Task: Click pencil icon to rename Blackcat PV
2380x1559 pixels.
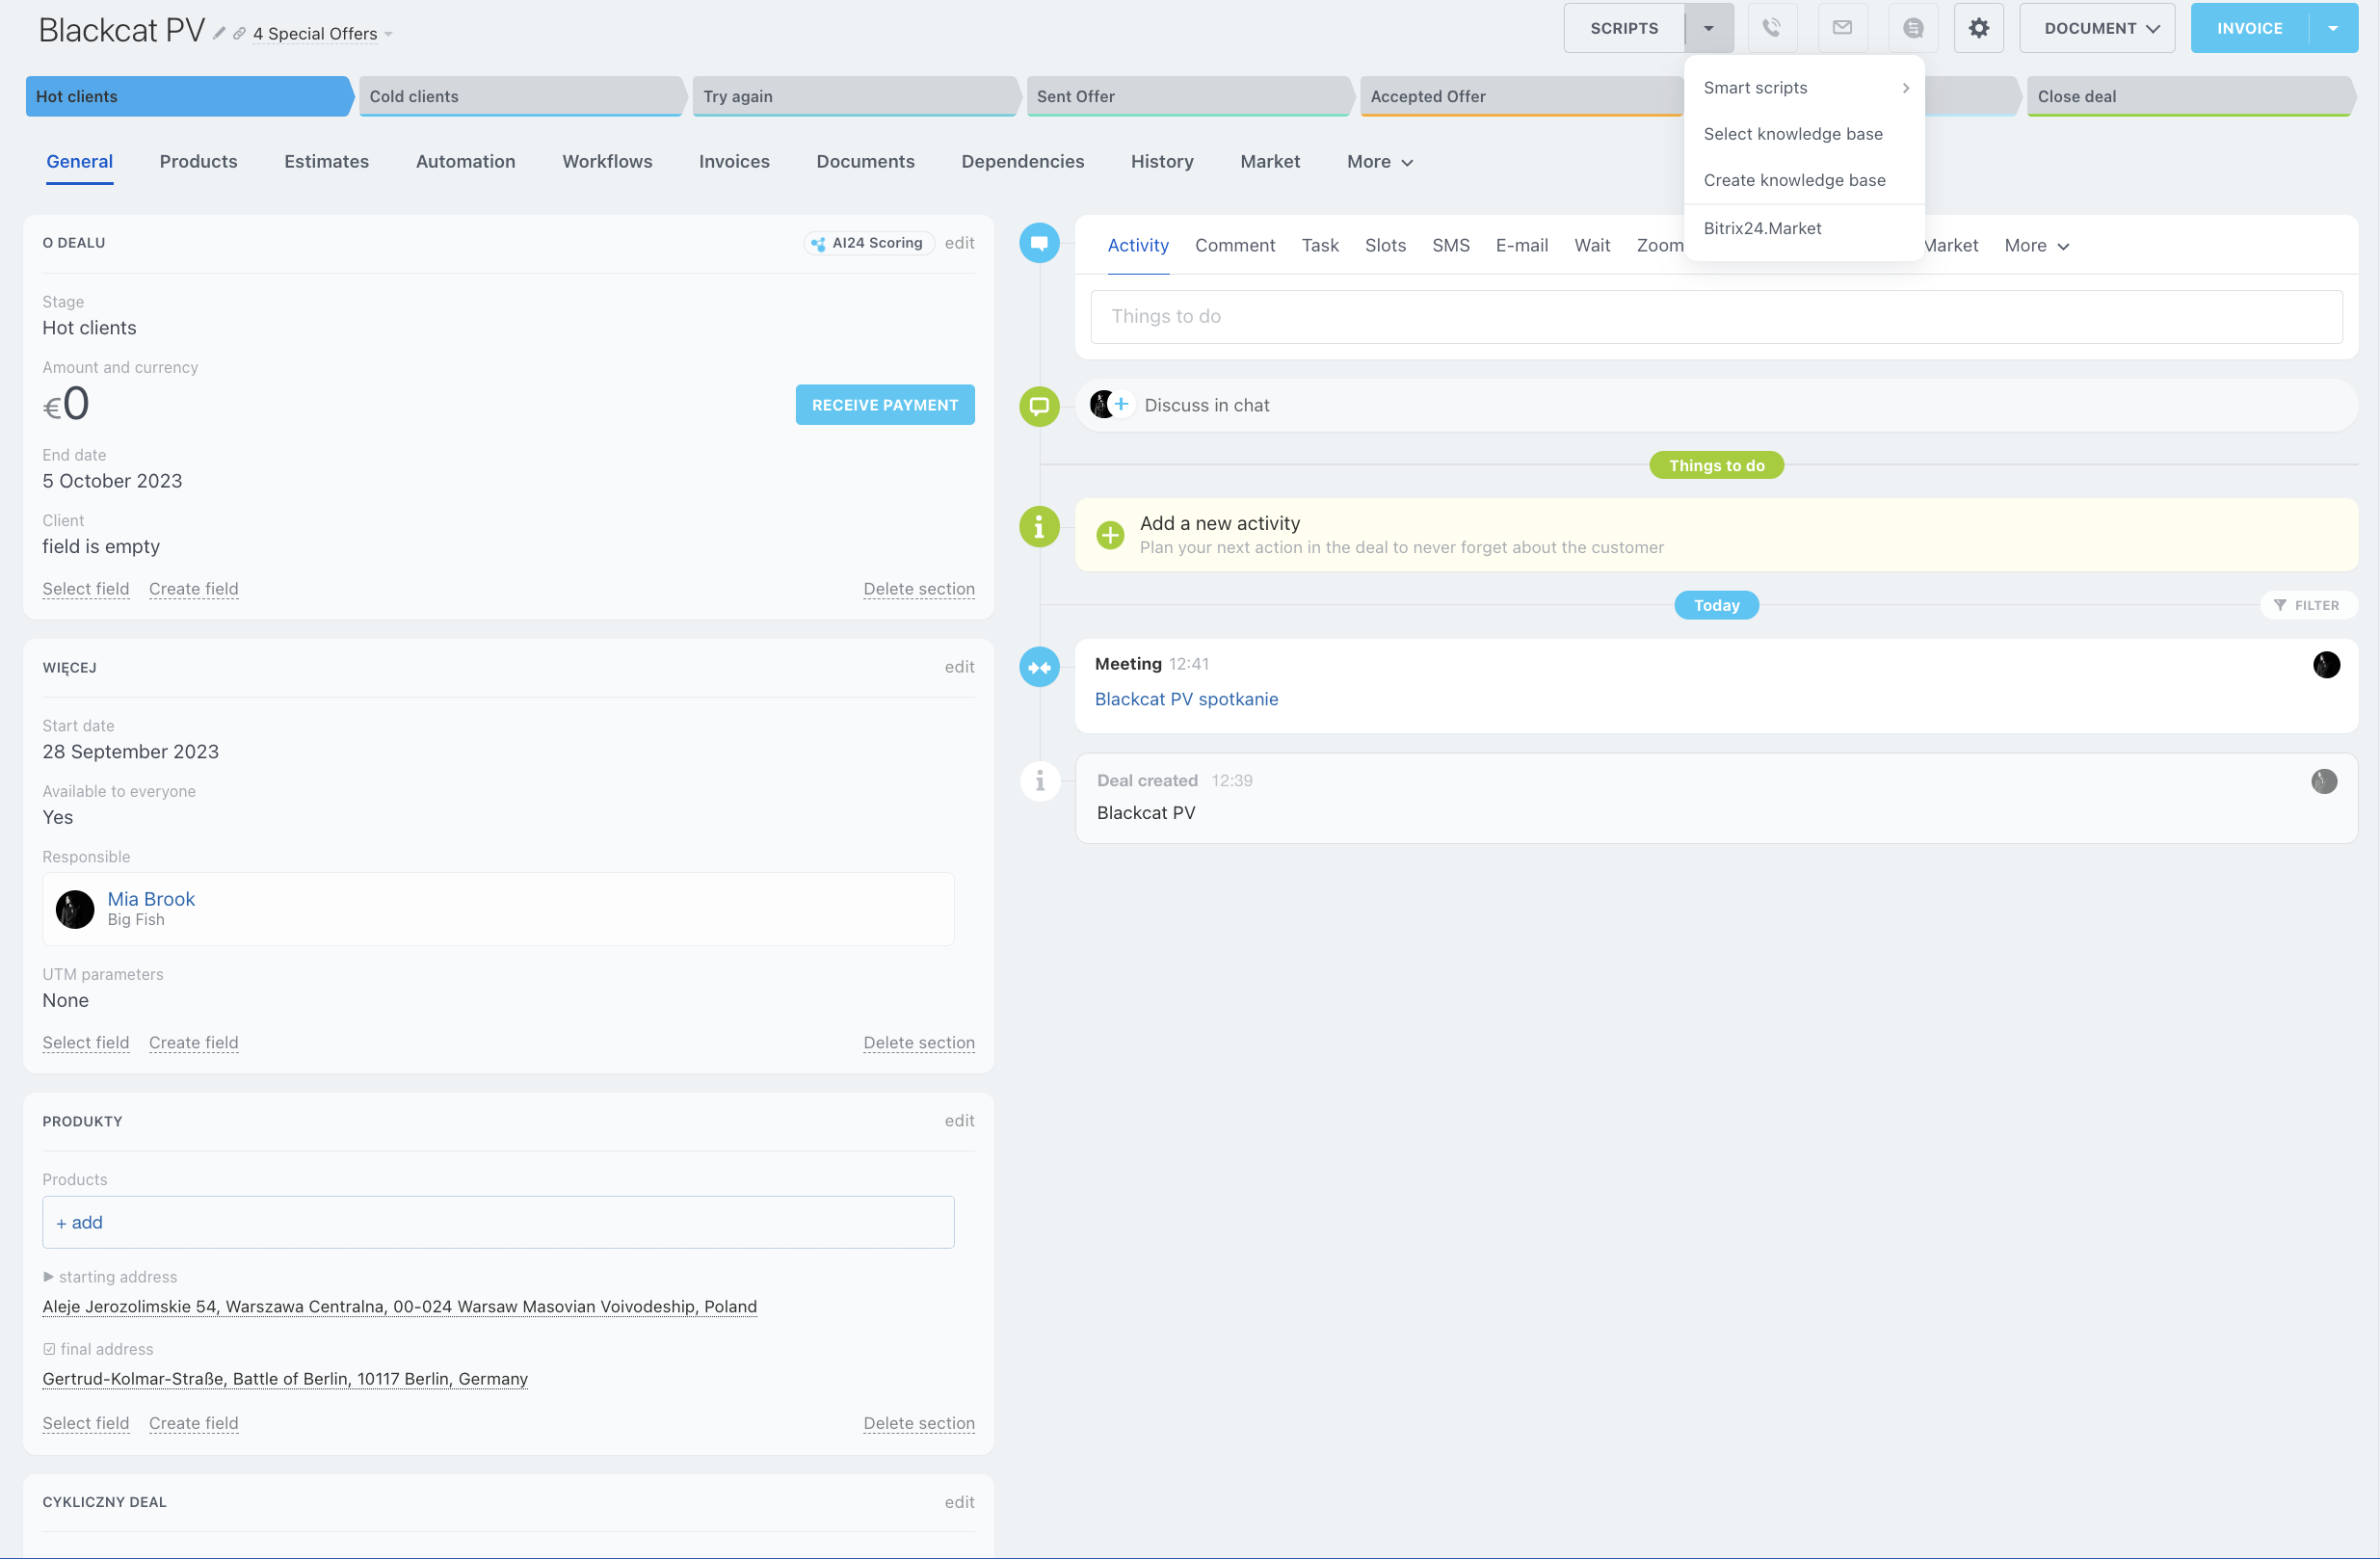Action: pyautogui.click(x=219, y=33)
